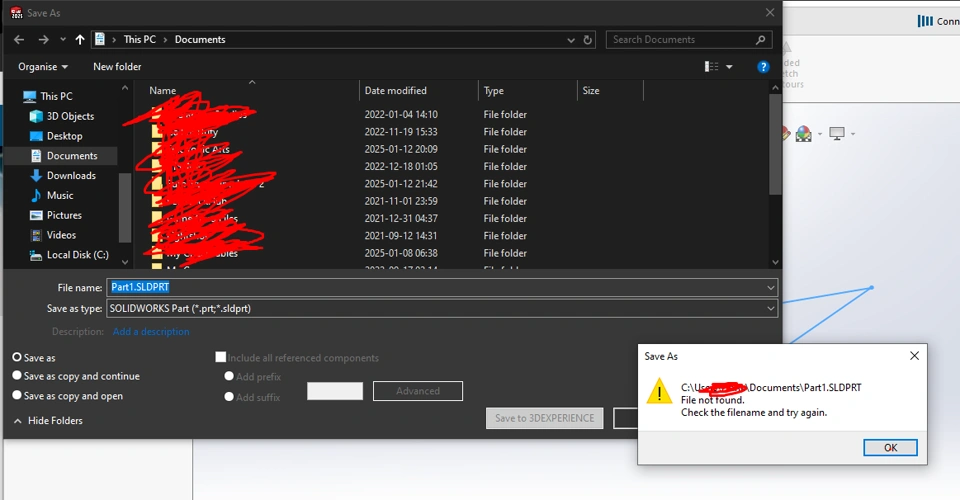The width and height of the screenshot is (960, 500).
Task: Click the Advanced button
Action: click(x=418, y=391)
